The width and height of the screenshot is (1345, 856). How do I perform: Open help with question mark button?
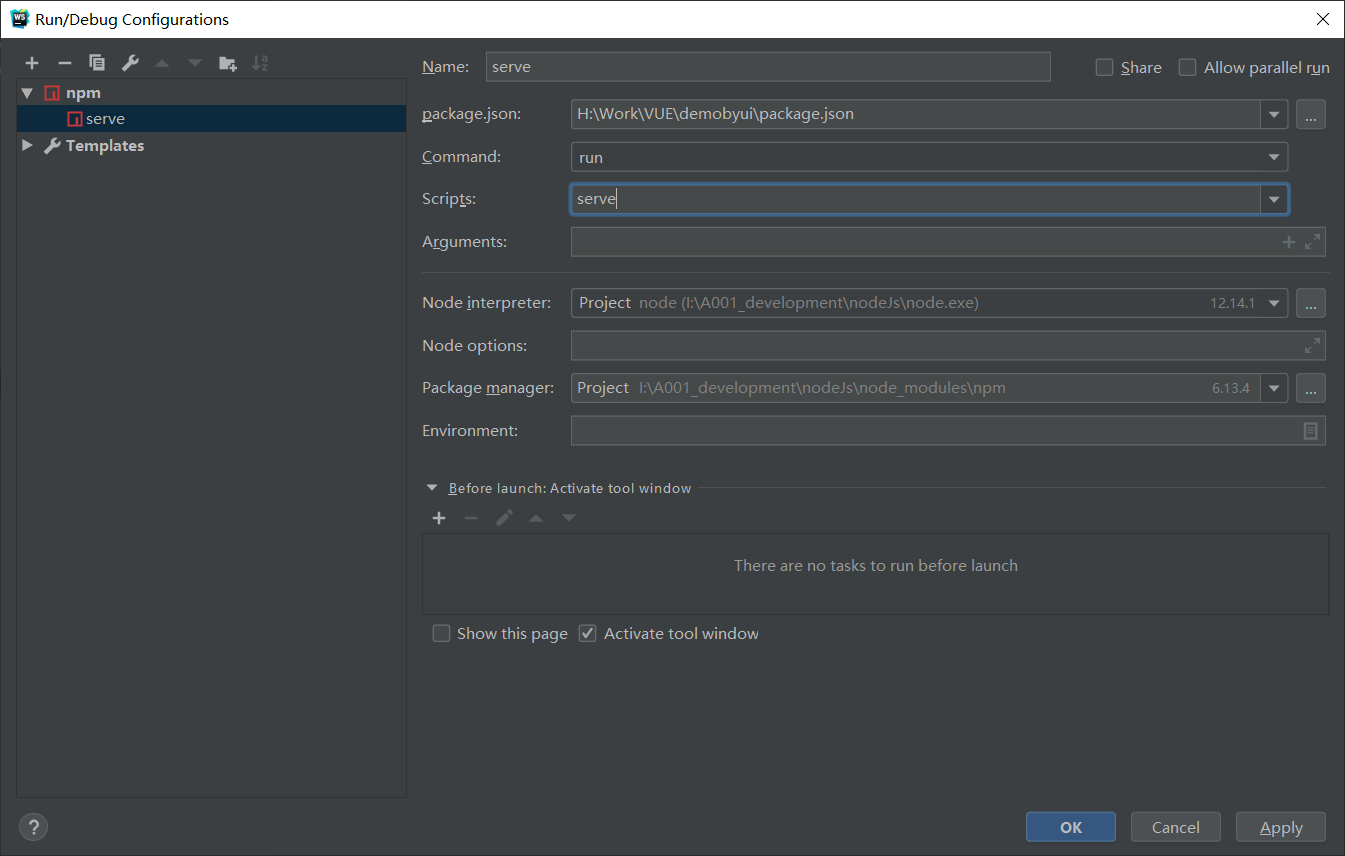33,827
